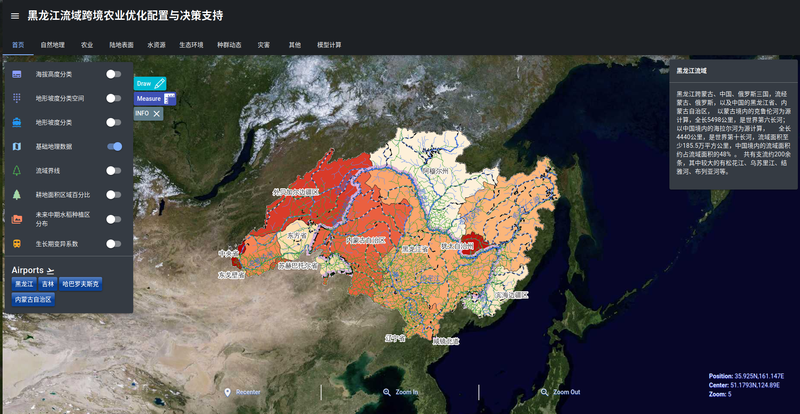Activate the Measure tool button
The width and height of the screenshot is (800, 414).
pyautogui.click(x=155, y=99)
